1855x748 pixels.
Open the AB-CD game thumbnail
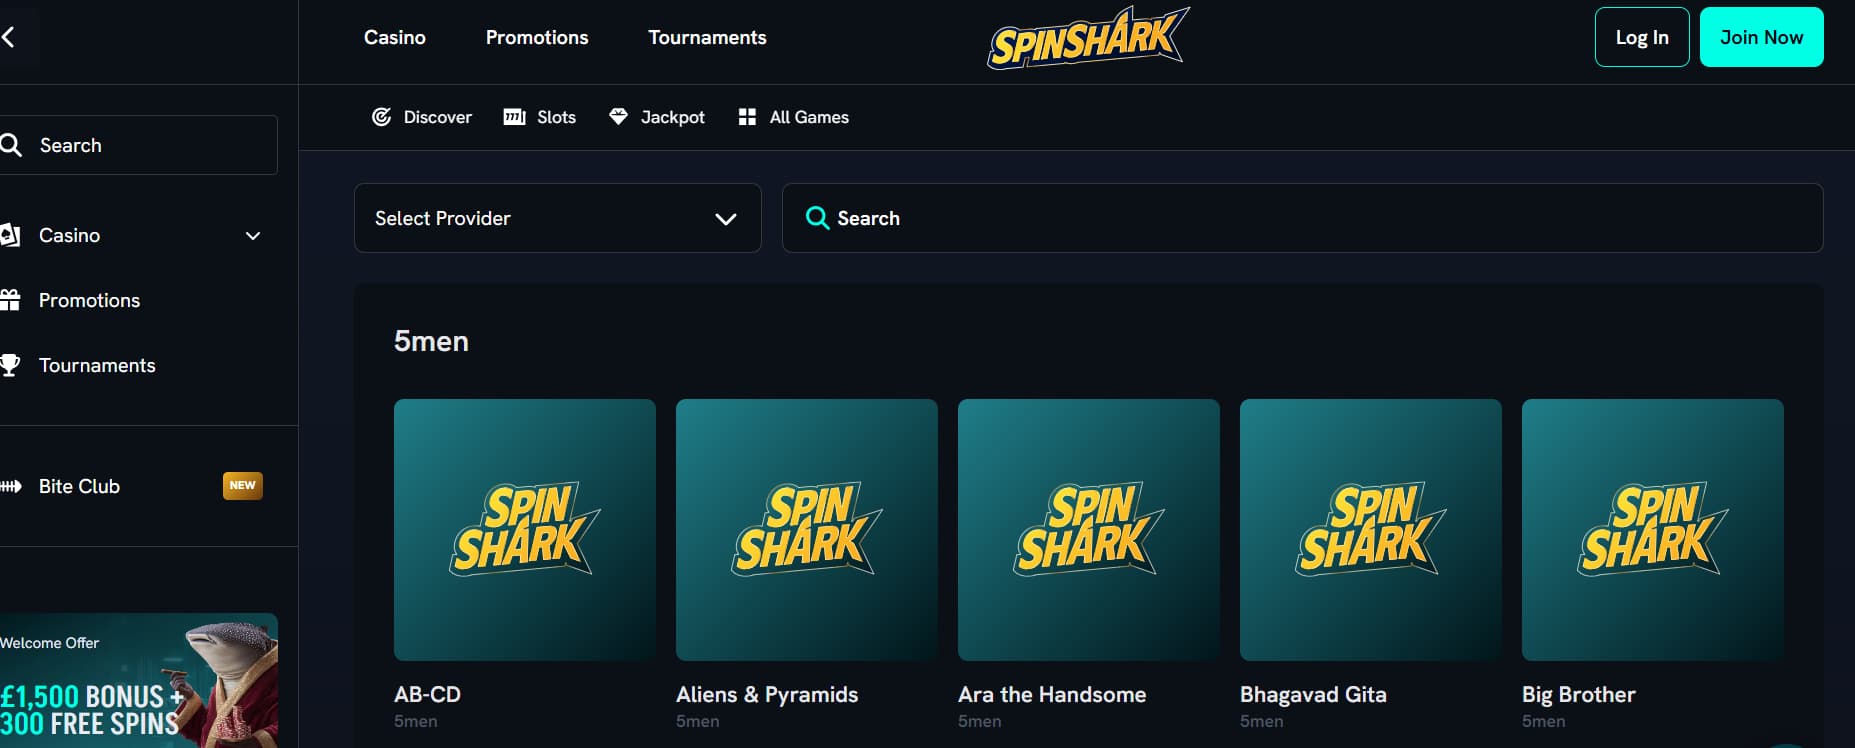click(x=525, y=530)
